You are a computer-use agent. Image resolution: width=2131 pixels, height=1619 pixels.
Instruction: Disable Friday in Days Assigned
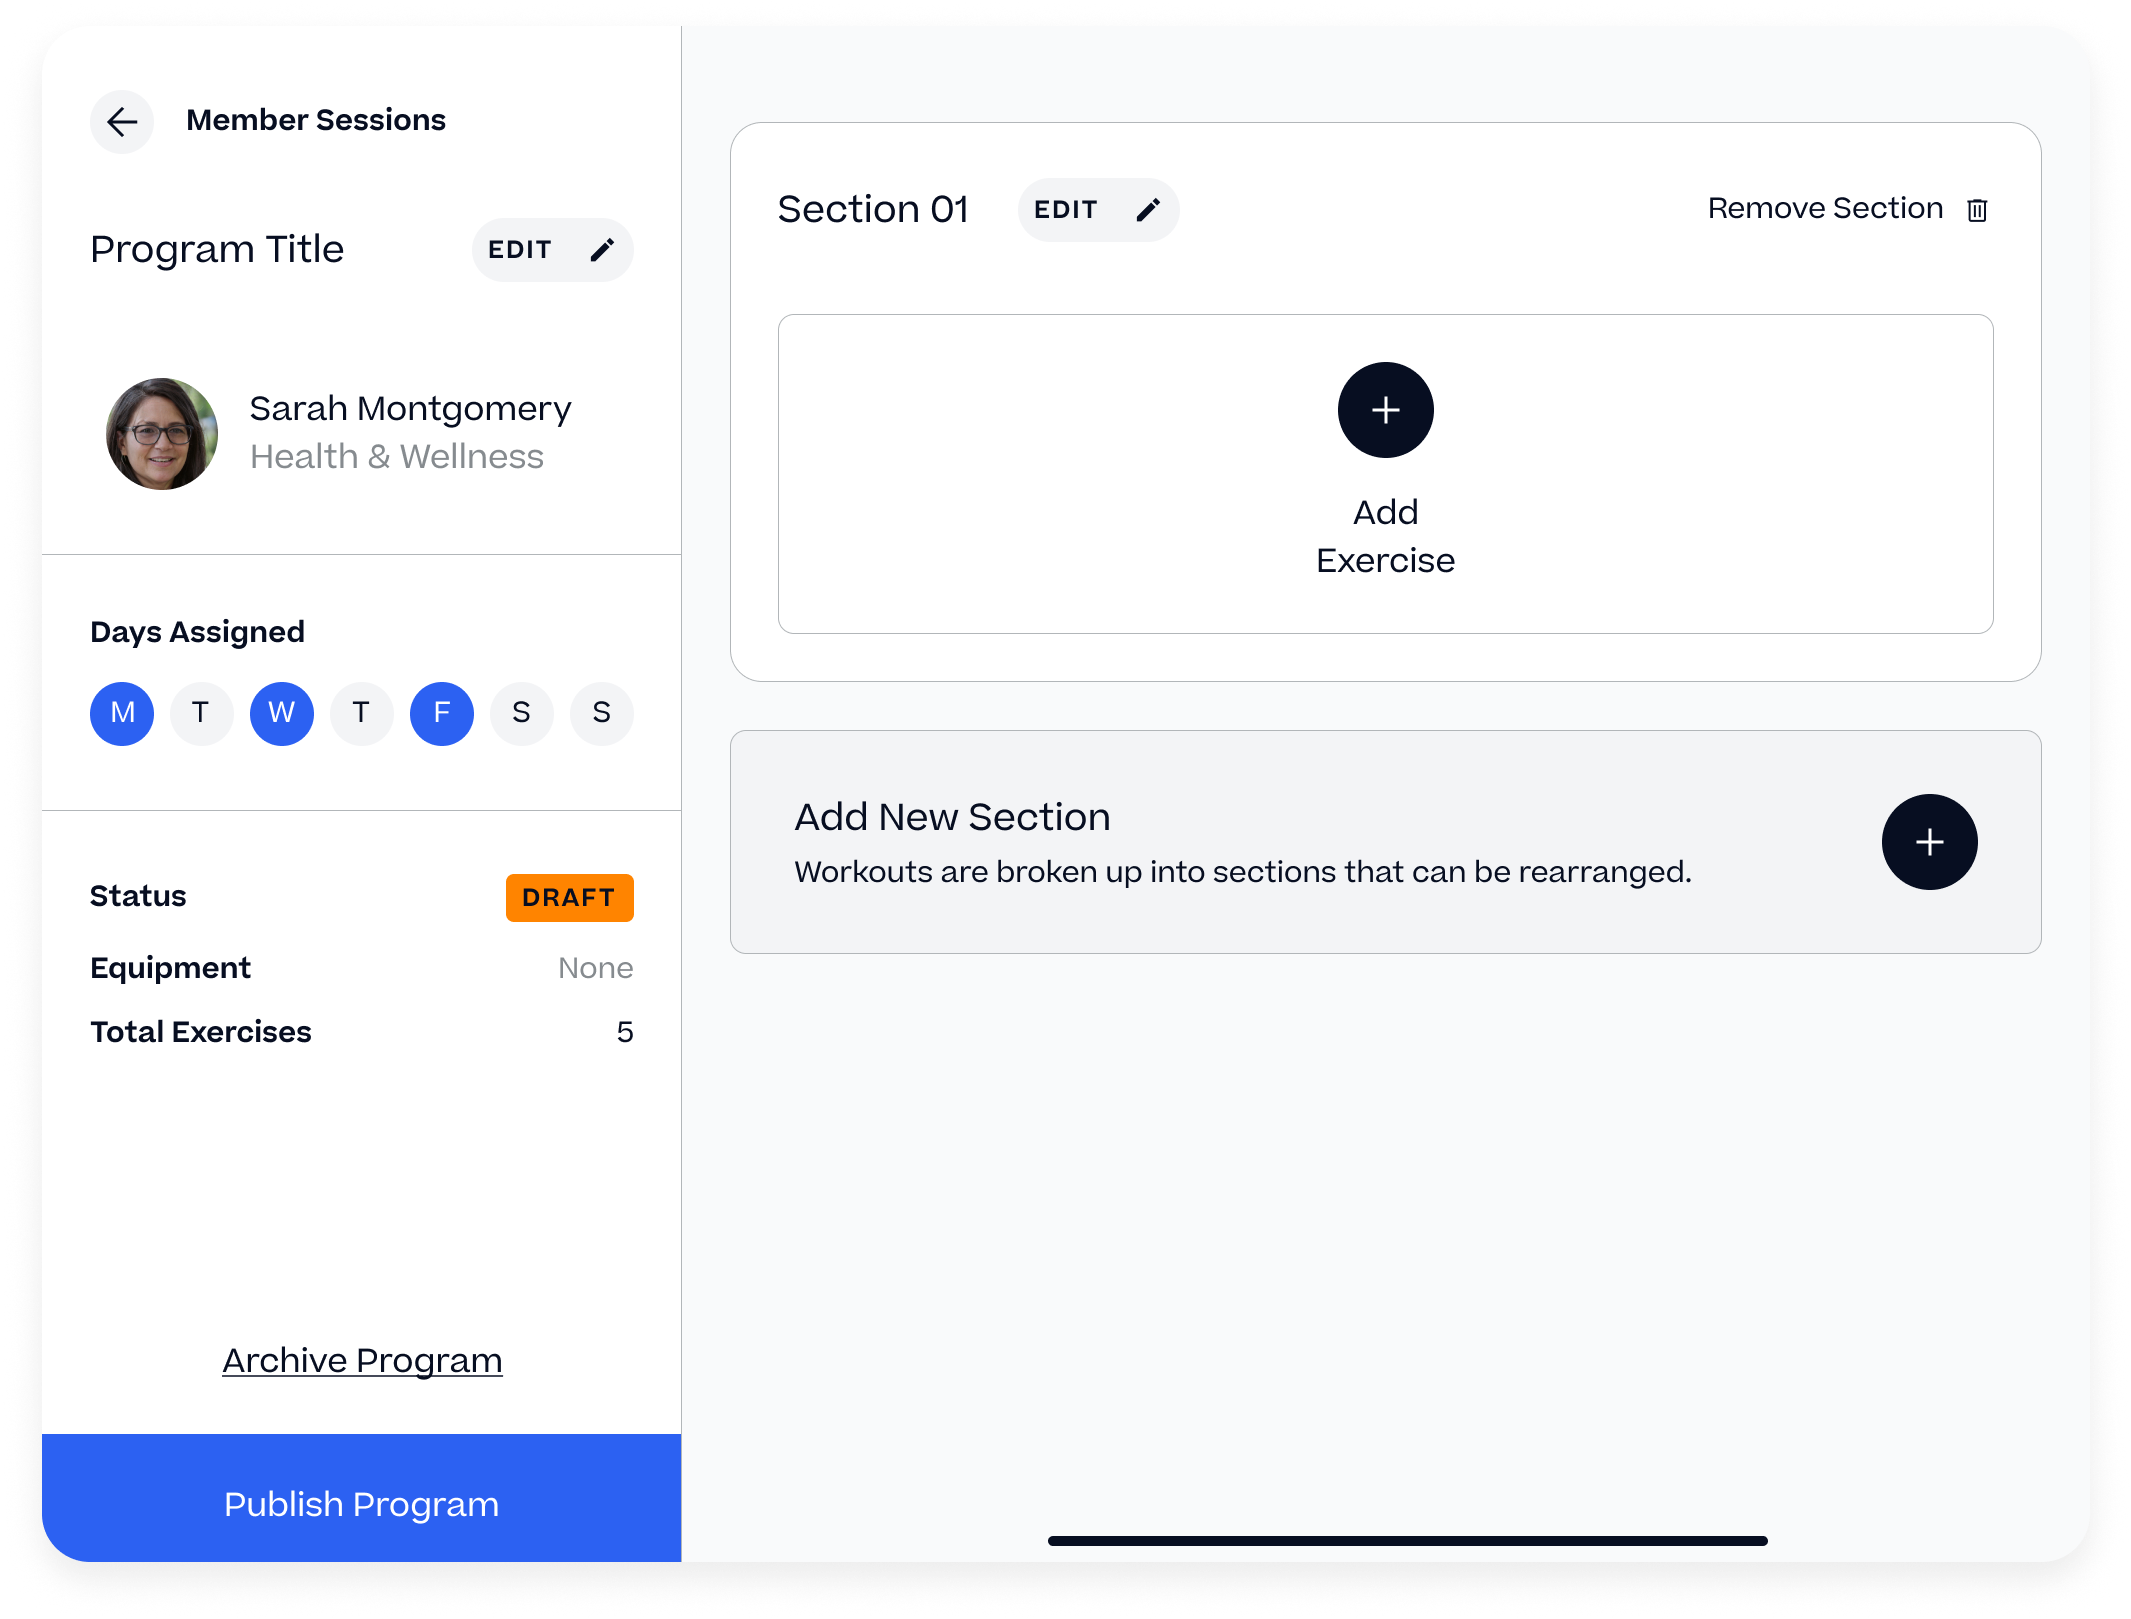pos(441,713)
